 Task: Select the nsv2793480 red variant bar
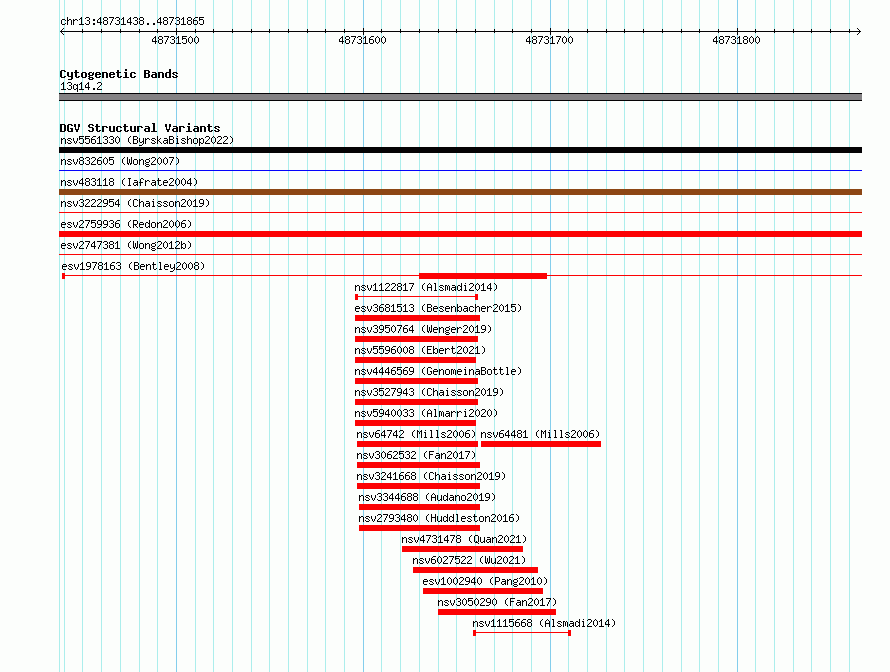coord(419,528)
